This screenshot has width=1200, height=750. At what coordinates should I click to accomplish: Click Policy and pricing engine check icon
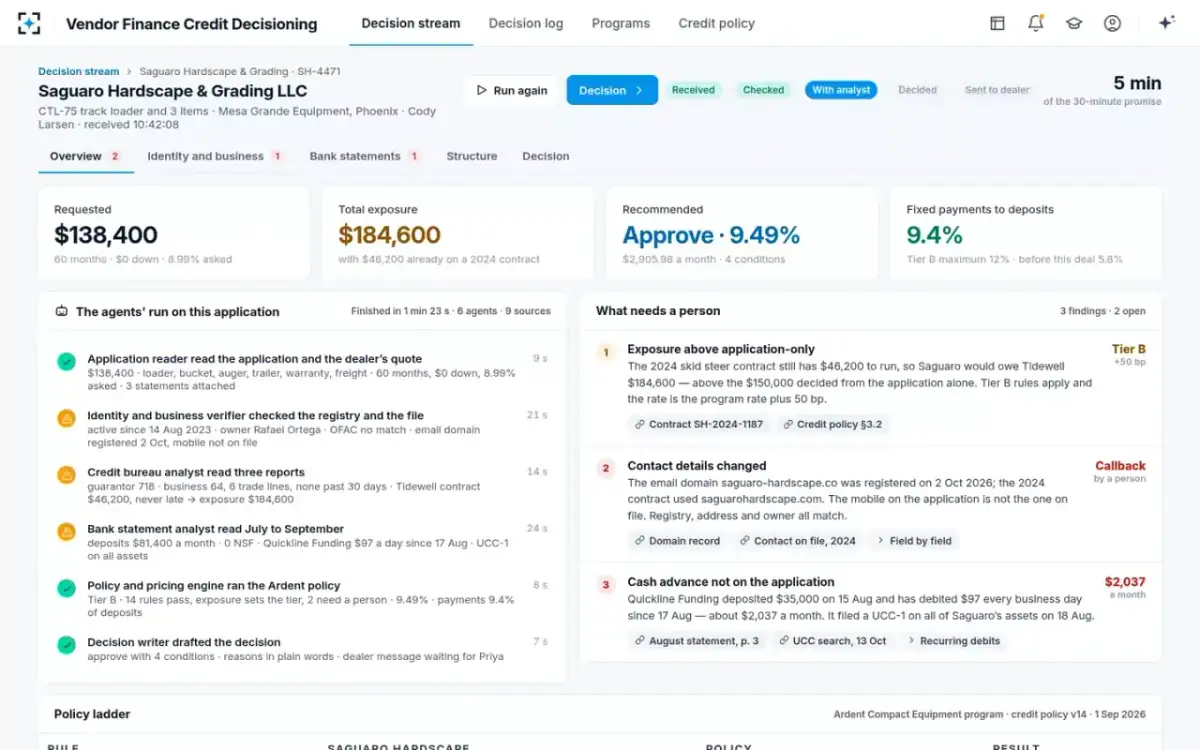click(66, 588)
